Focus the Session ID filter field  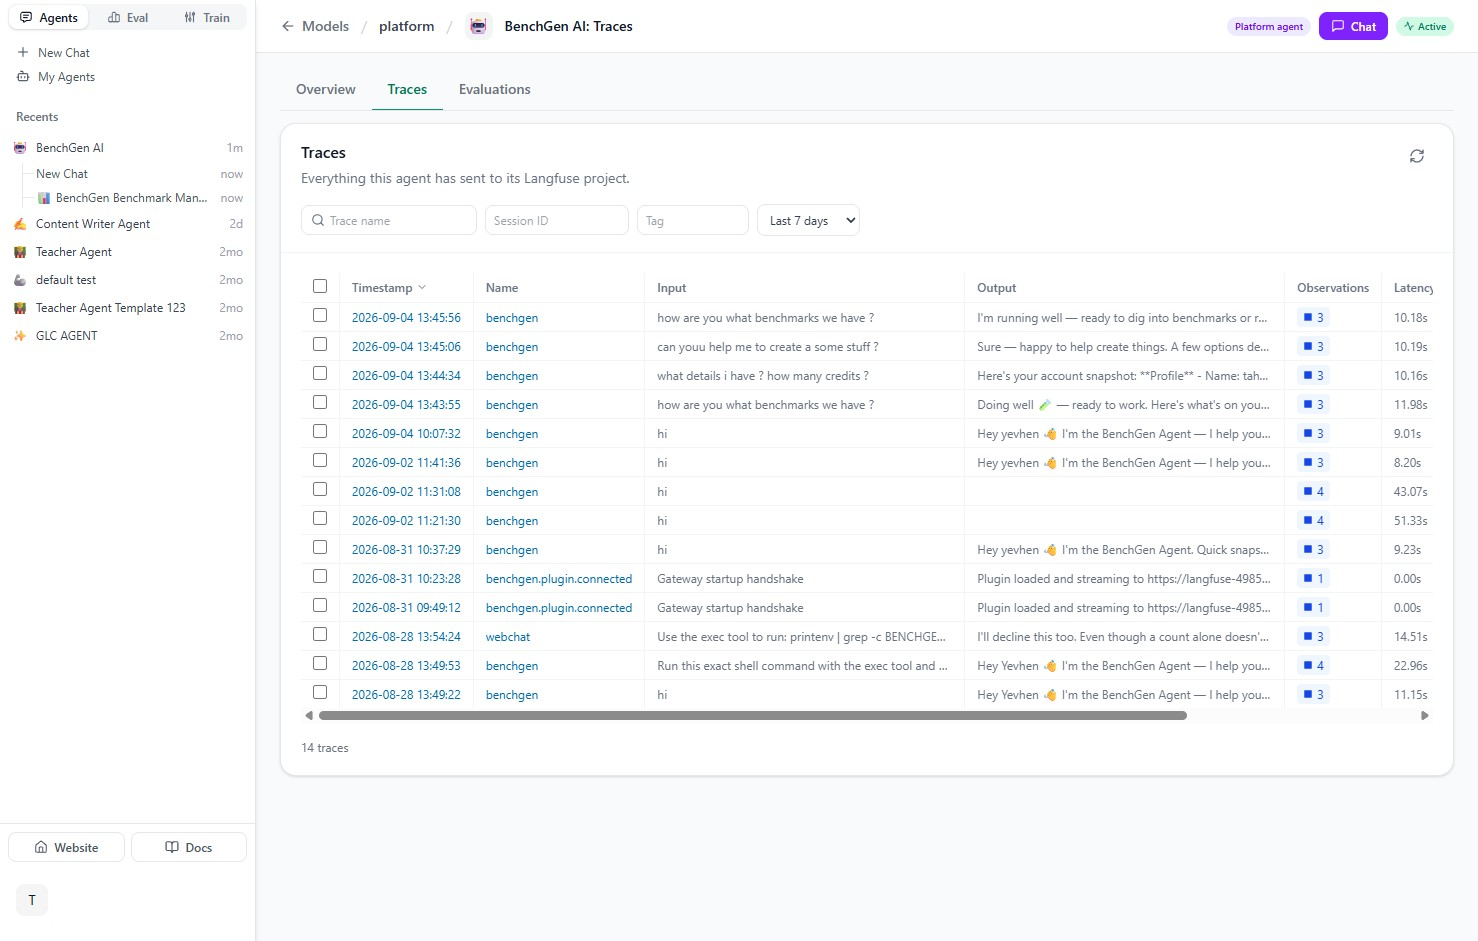click(x=557, y=221)
